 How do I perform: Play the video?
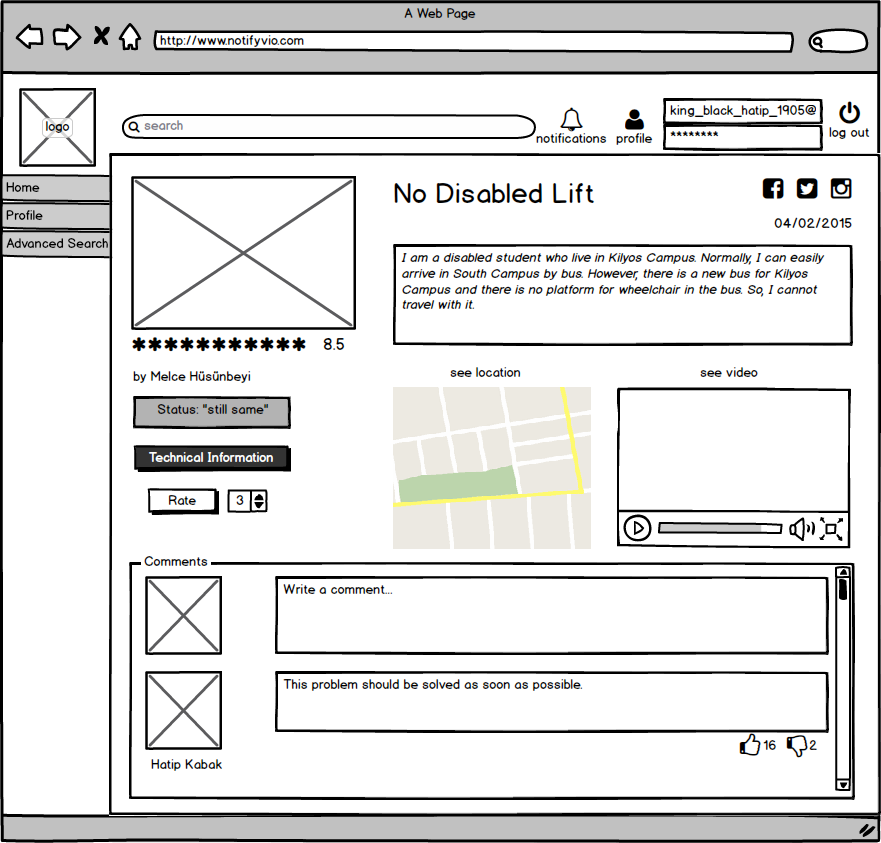(637, 528)
